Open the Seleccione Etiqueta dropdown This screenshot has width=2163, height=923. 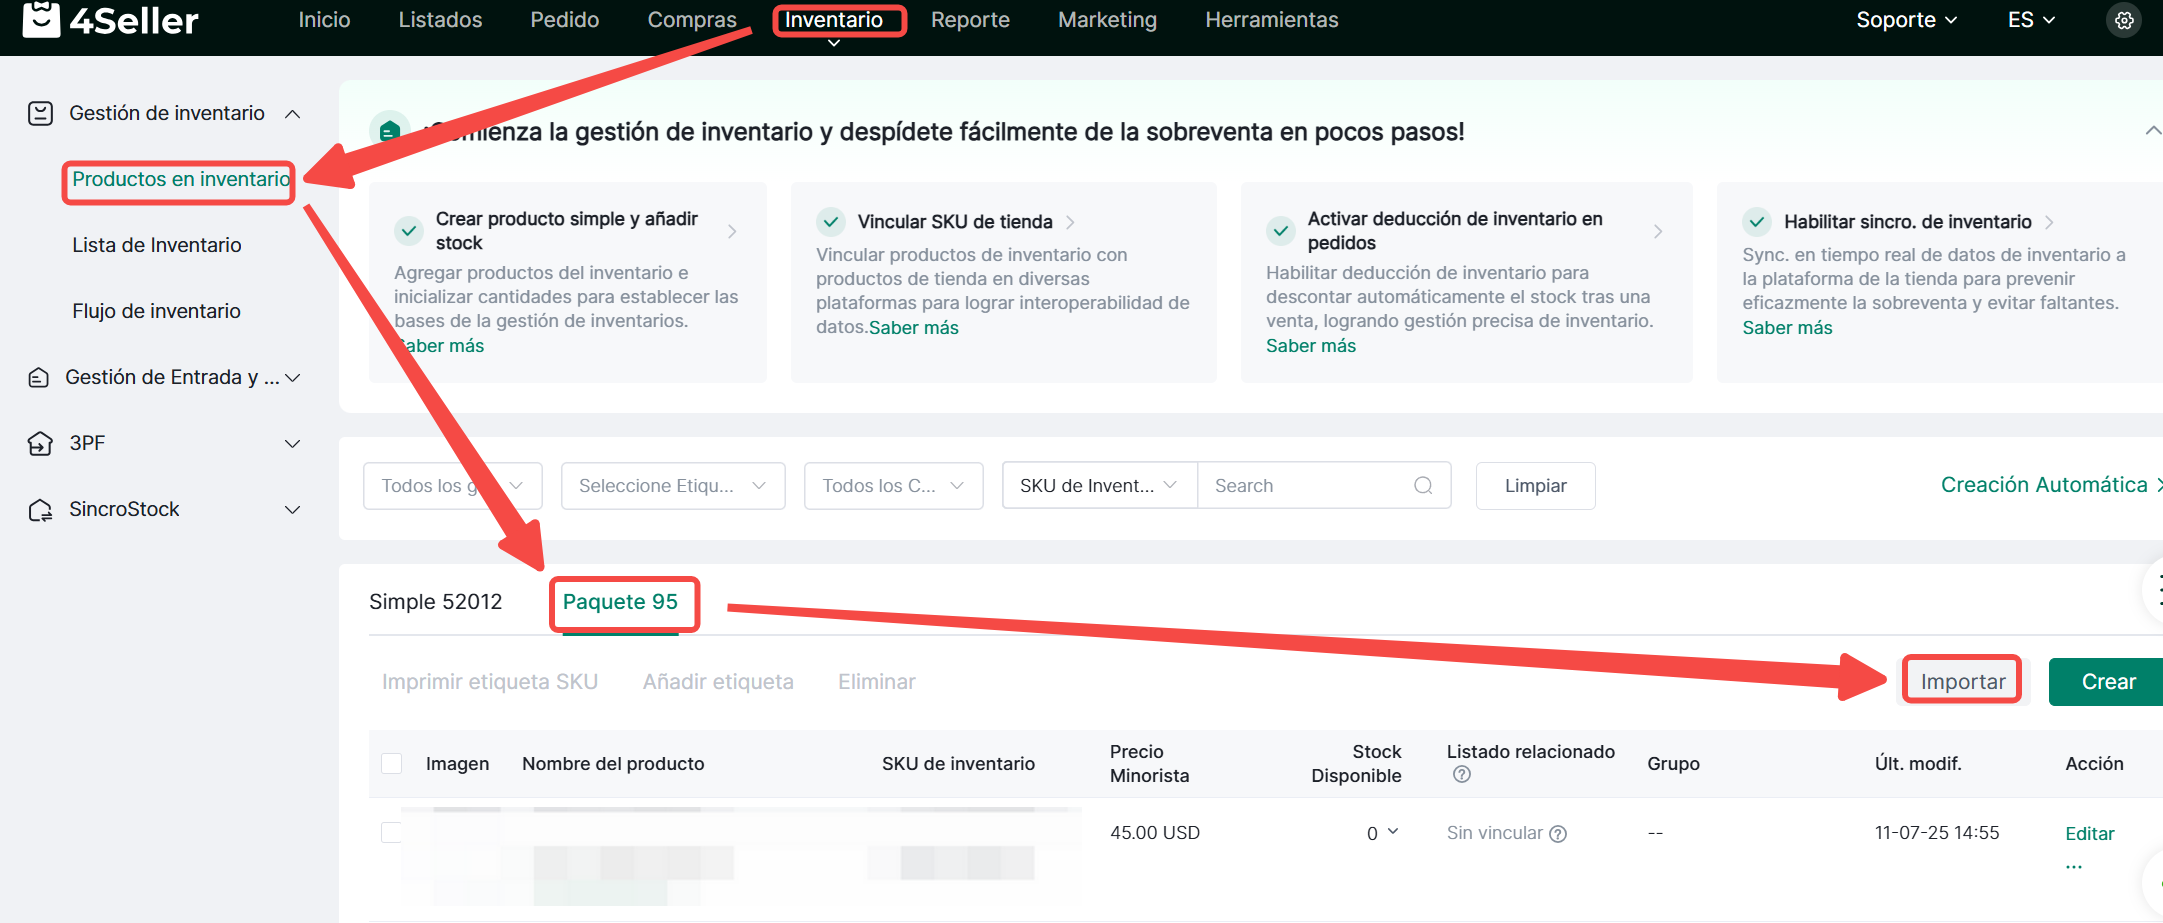tap(672, 486)
